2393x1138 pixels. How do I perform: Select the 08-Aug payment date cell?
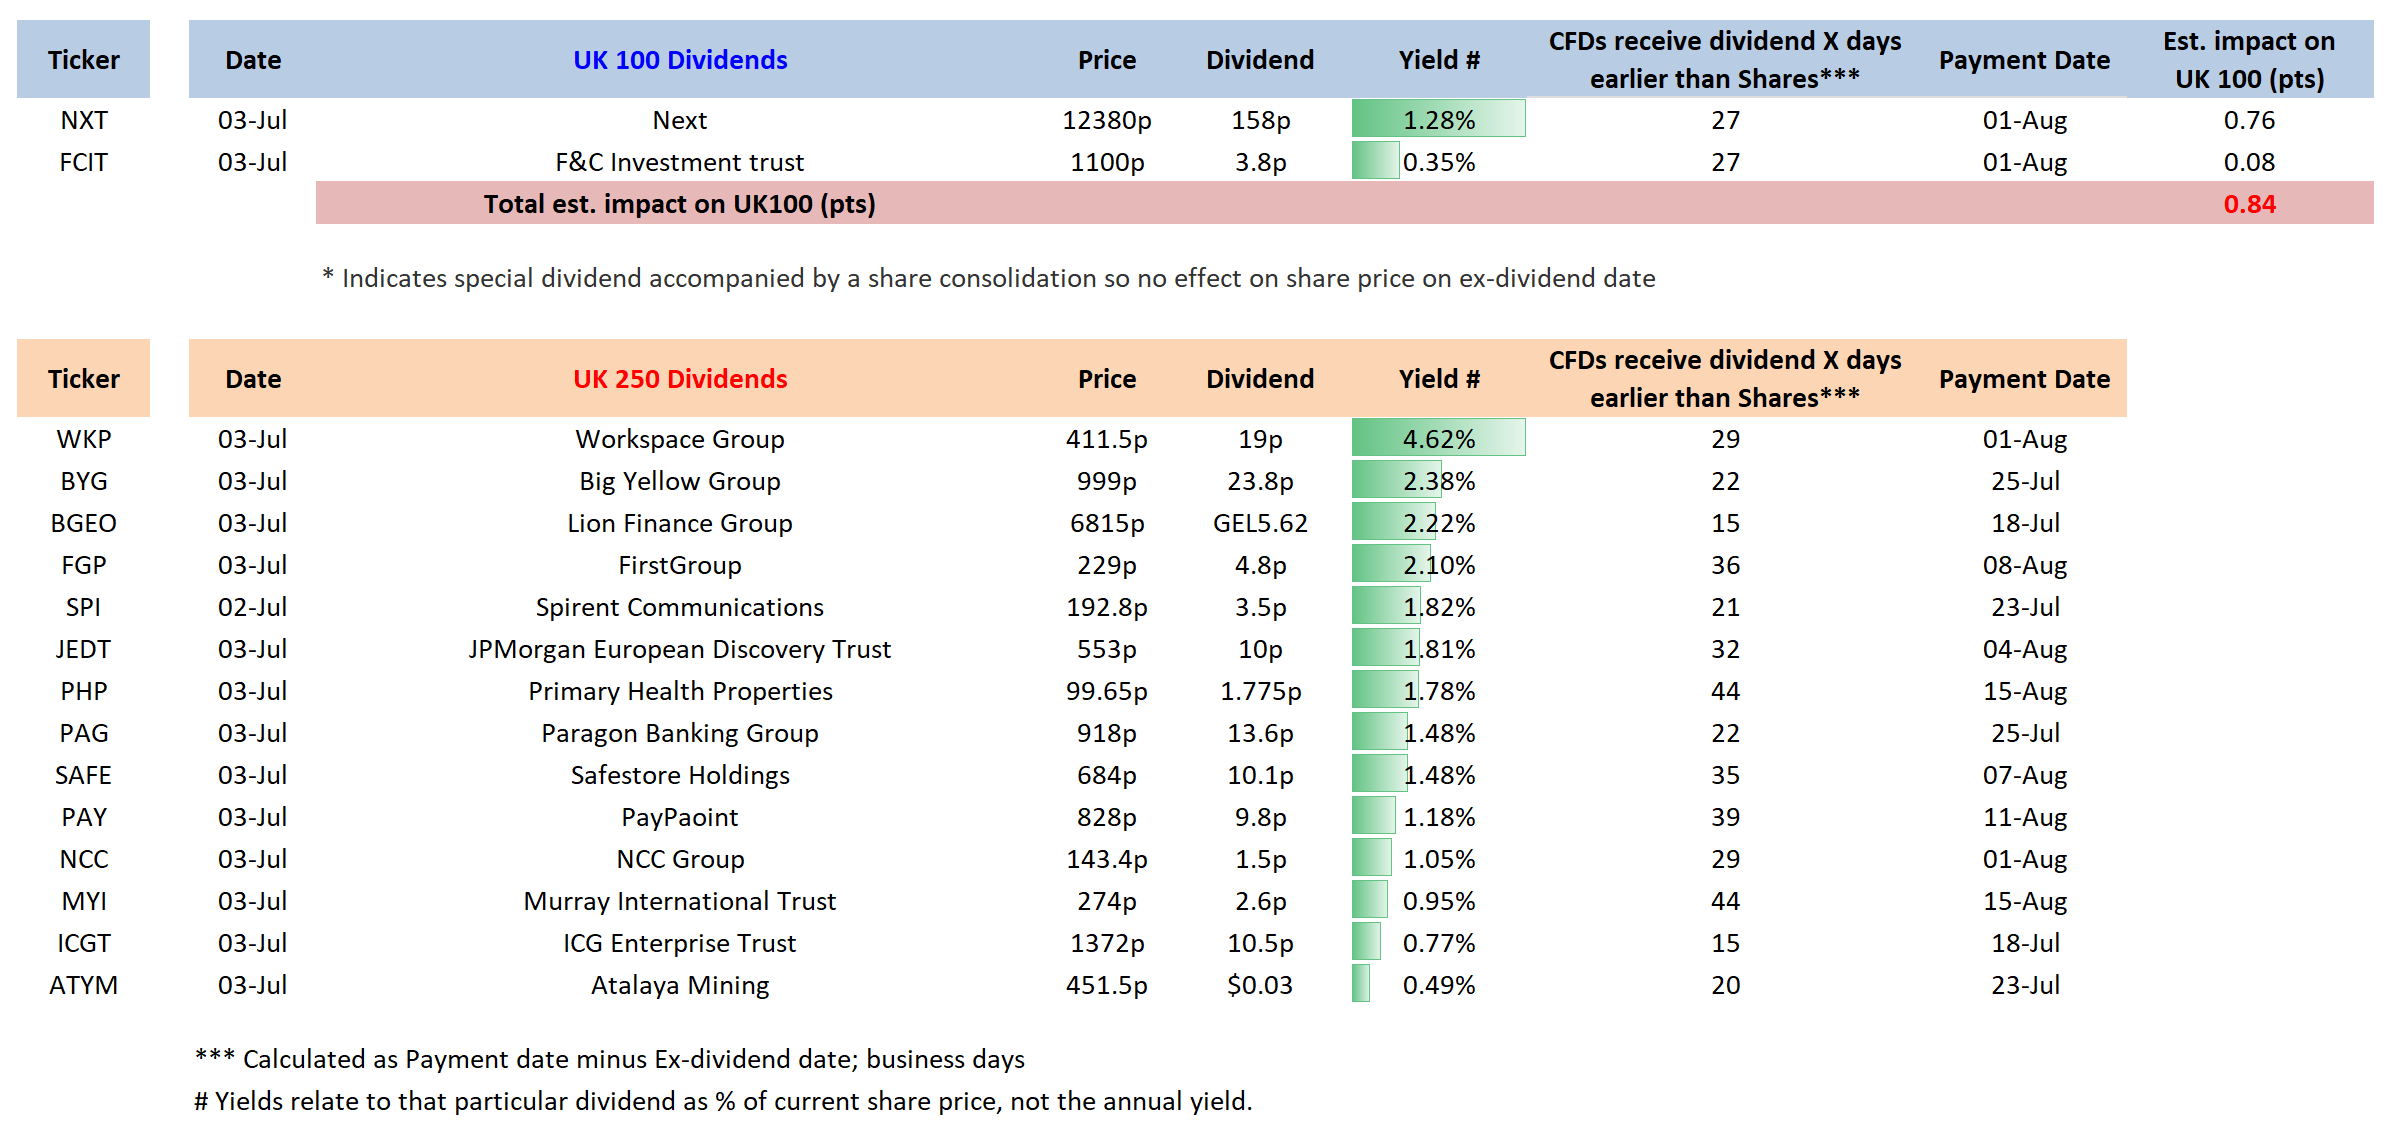pyautogui.click(x=2025, y=565)
